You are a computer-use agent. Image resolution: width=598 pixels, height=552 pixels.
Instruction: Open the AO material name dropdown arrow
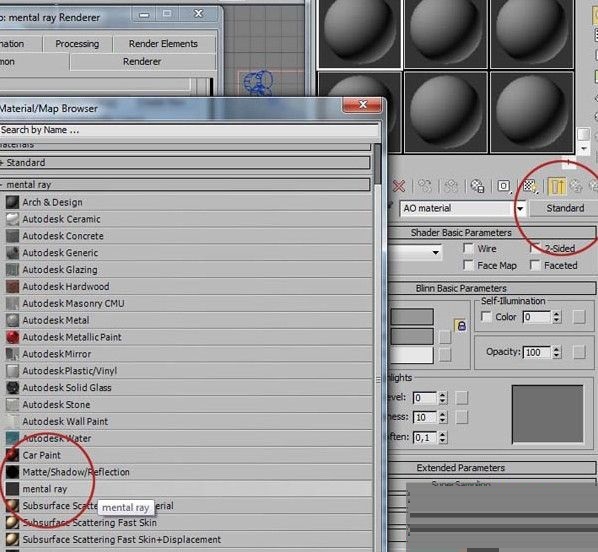coord(520,208)
